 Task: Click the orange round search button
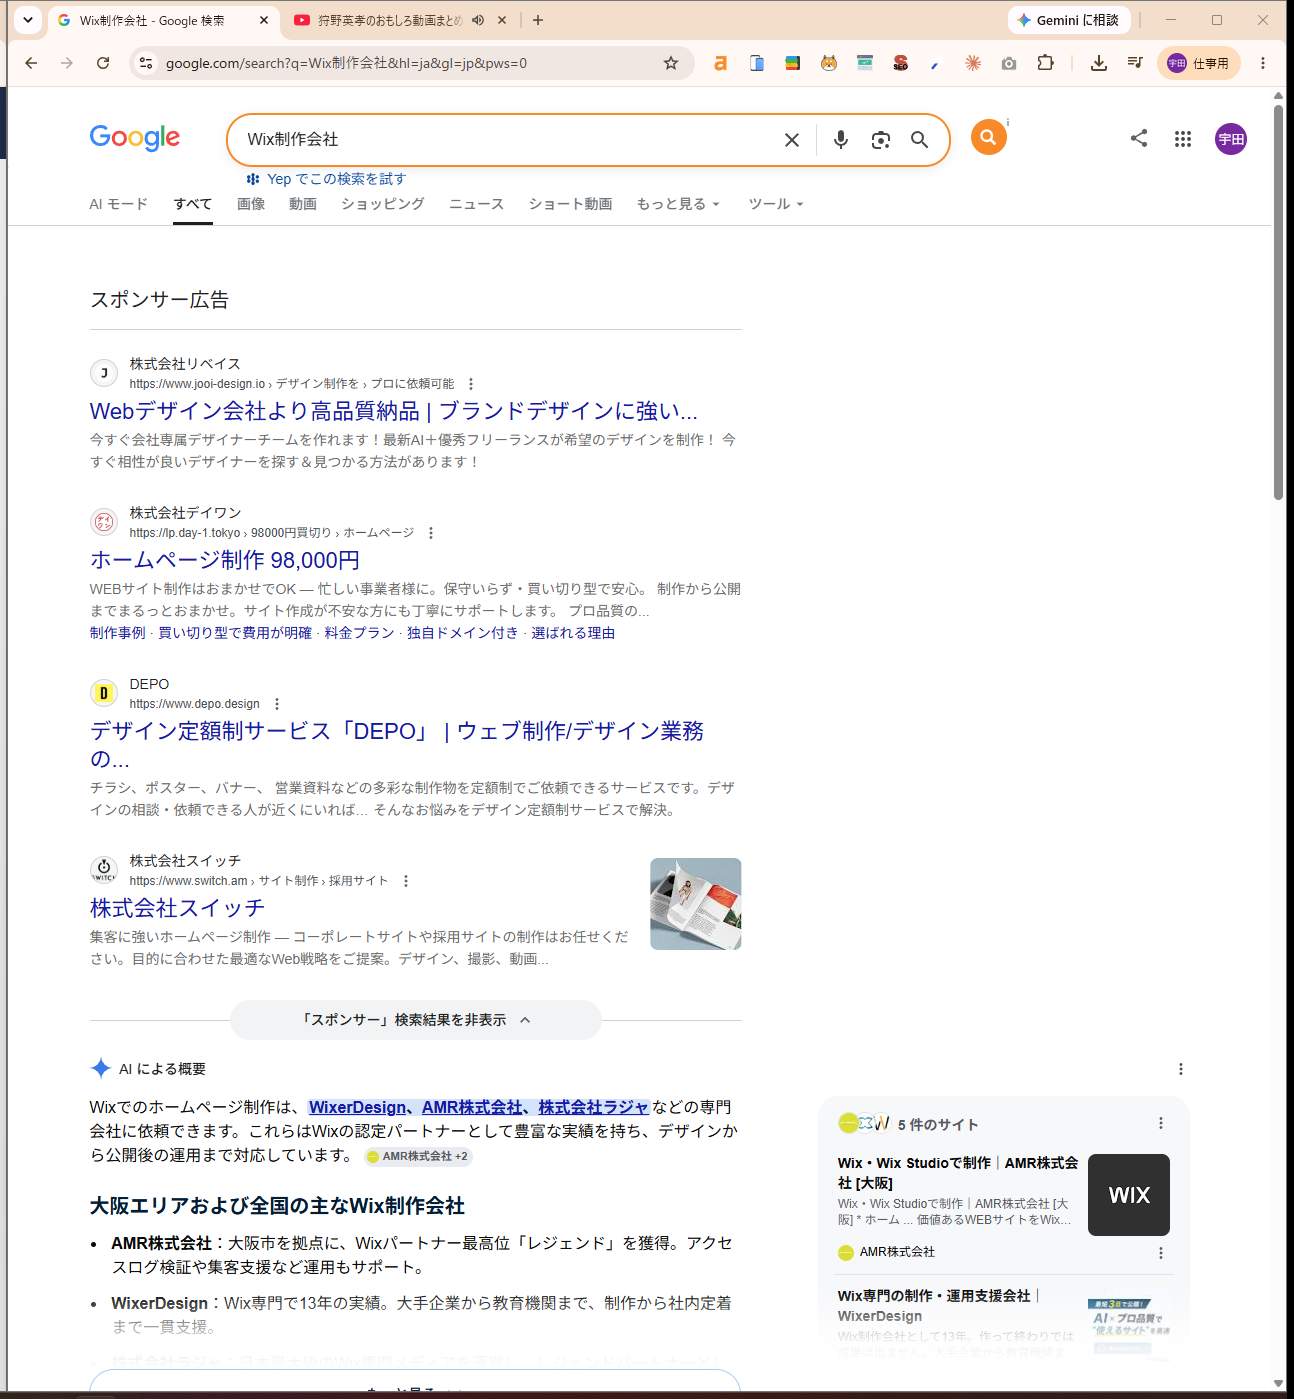(x=988, y=137)
